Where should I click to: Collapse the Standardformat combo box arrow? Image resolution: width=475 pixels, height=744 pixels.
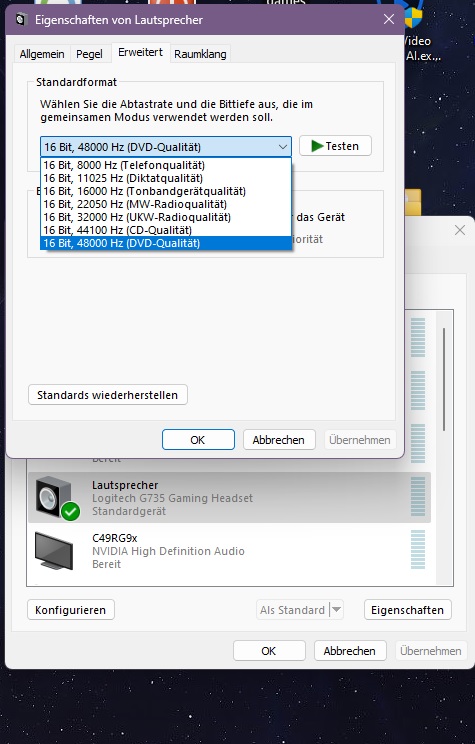(x=283, y=147)
